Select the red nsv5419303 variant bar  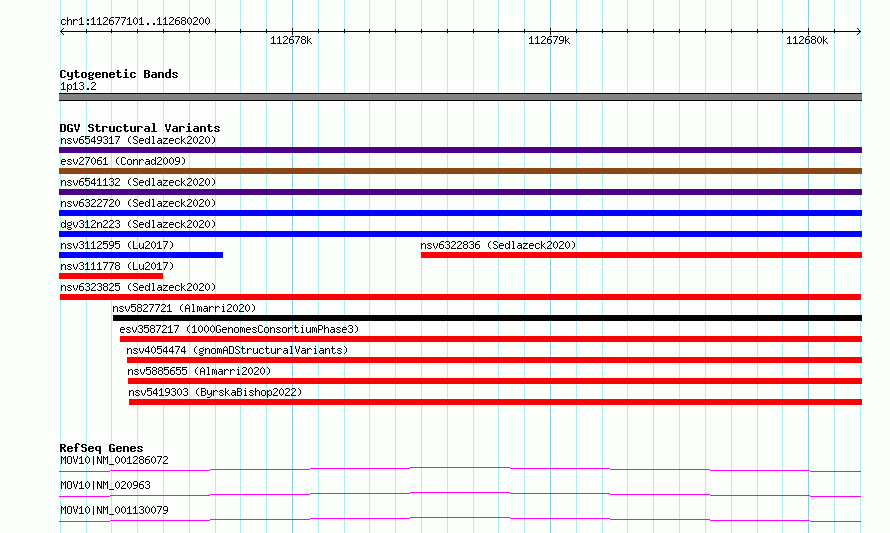pos(496,402)
